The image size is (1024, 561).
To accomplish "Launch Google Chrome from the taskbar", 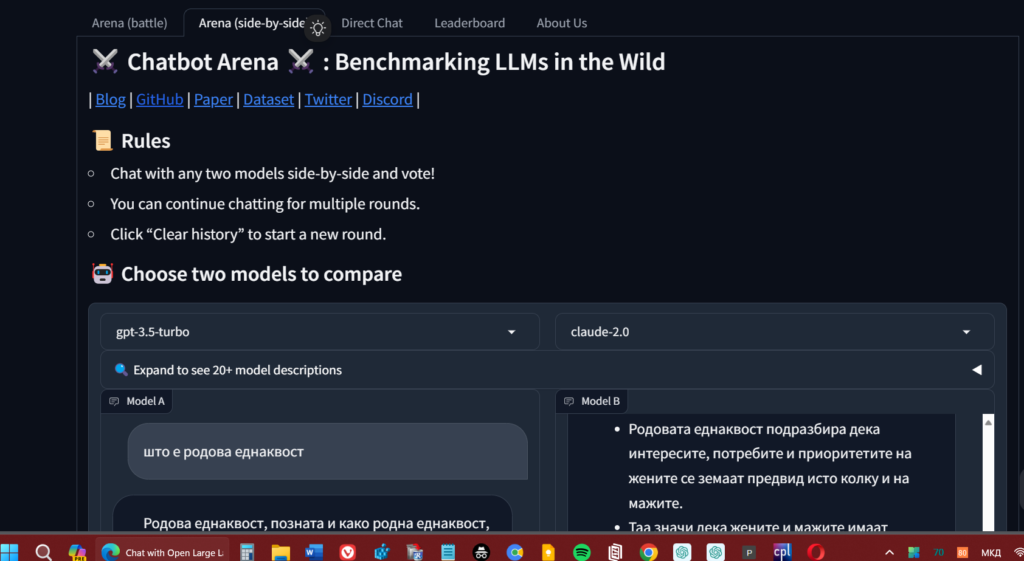I will coord(648,553).
